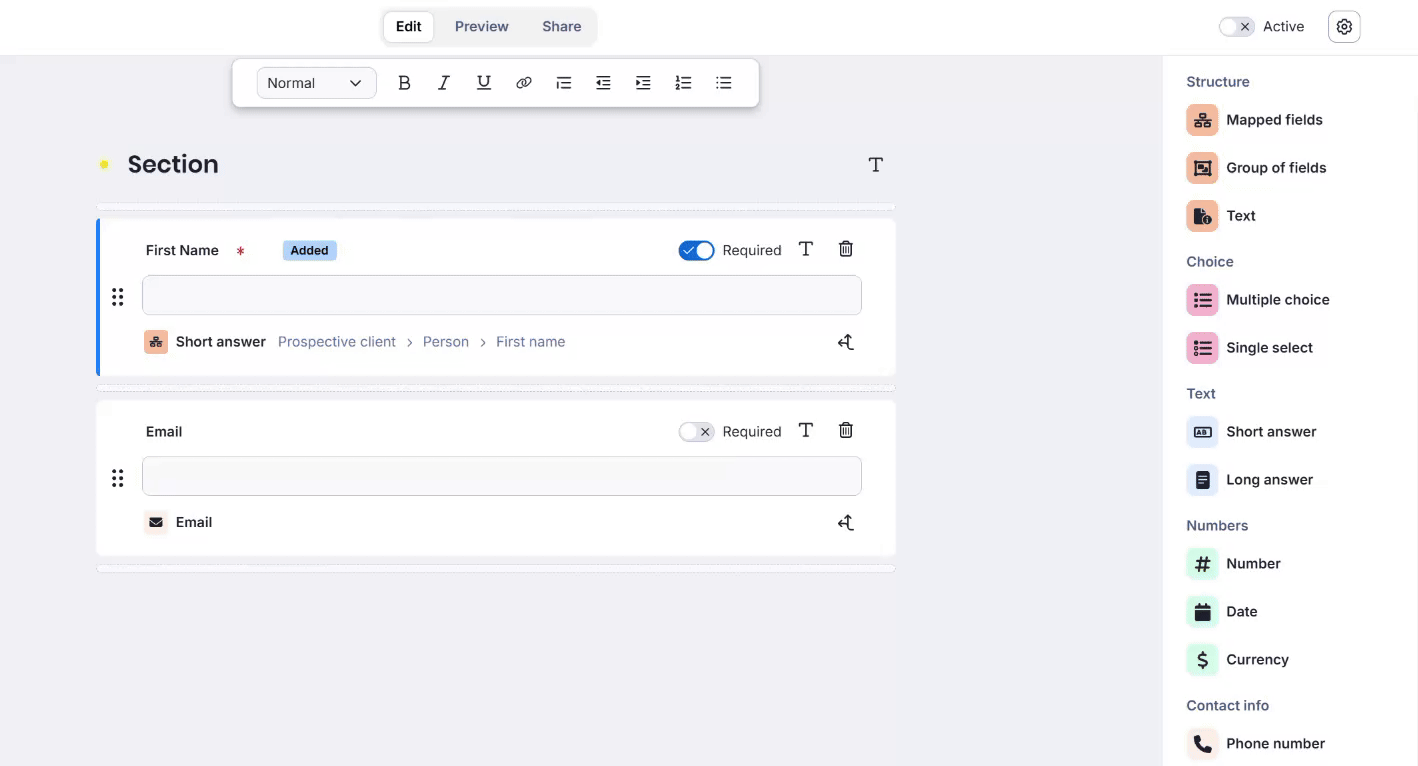Click the First Name answer input box
The image size is (1418, 766).
tap(502, 295)
